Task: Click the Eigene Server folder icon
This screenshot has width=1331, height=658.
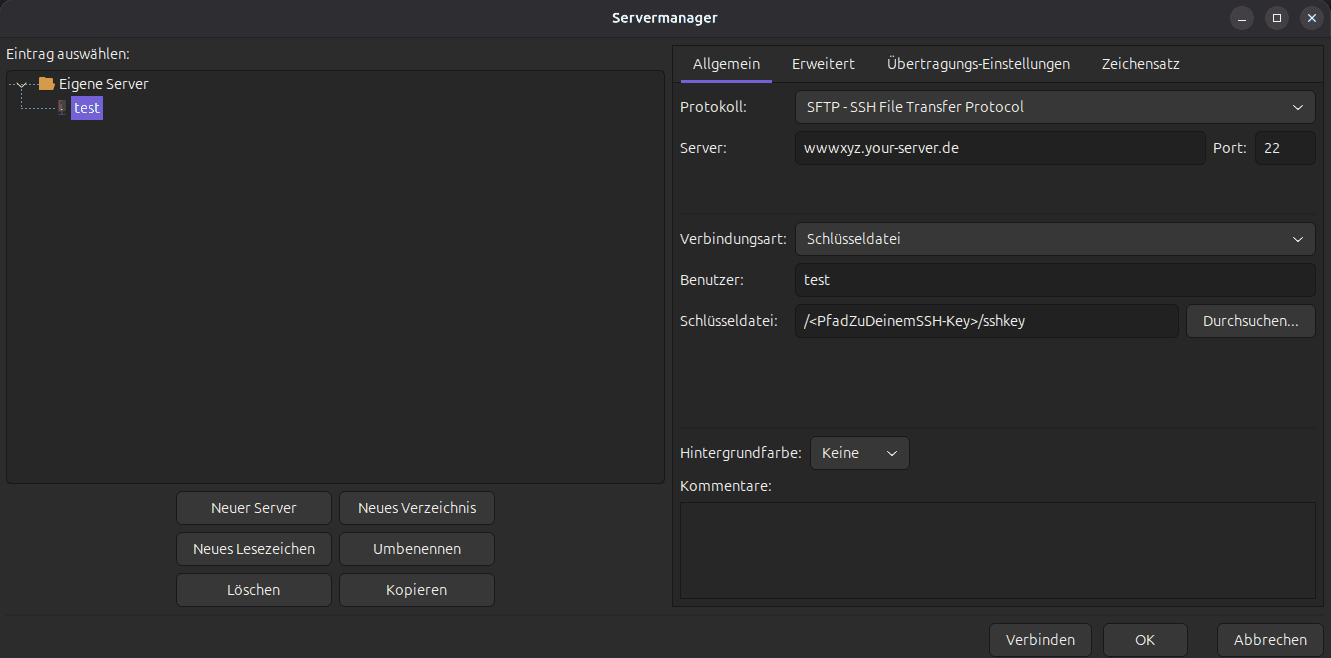Action: point(46,84)
